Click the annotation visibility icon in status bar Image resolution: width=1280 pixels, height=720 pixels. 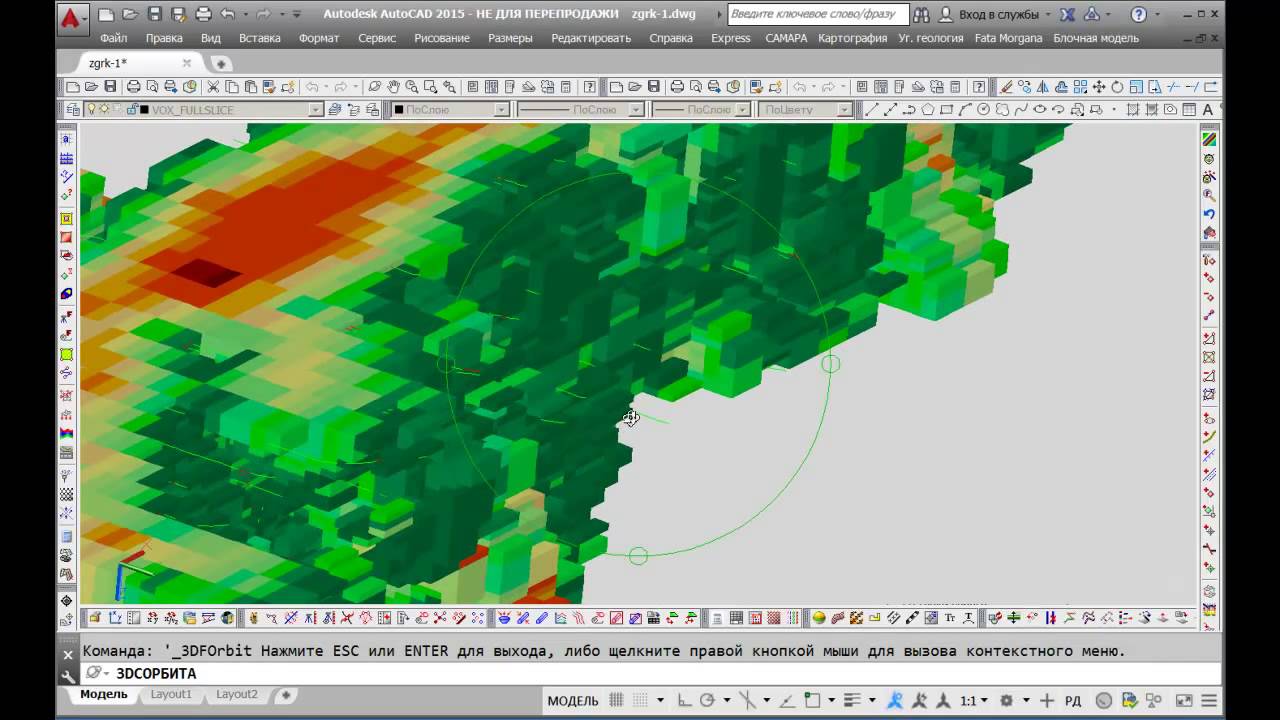[x=895, y=701]
